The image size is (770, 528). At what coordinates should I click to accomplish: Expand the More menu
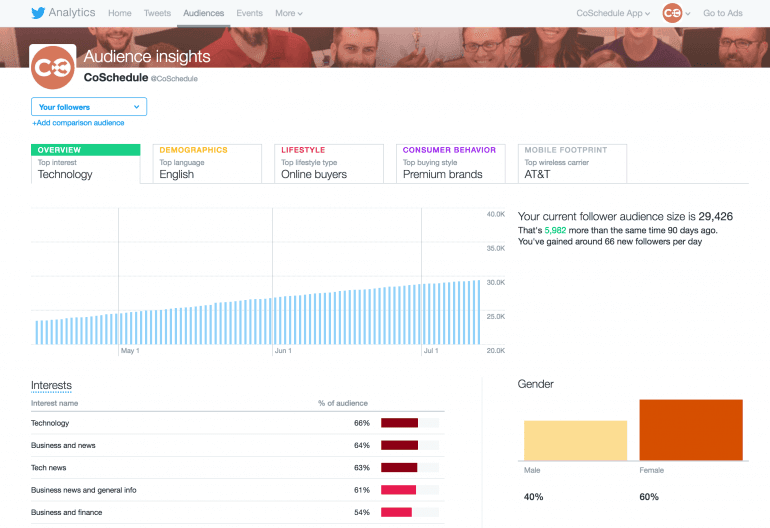click(x=289, y=13)
